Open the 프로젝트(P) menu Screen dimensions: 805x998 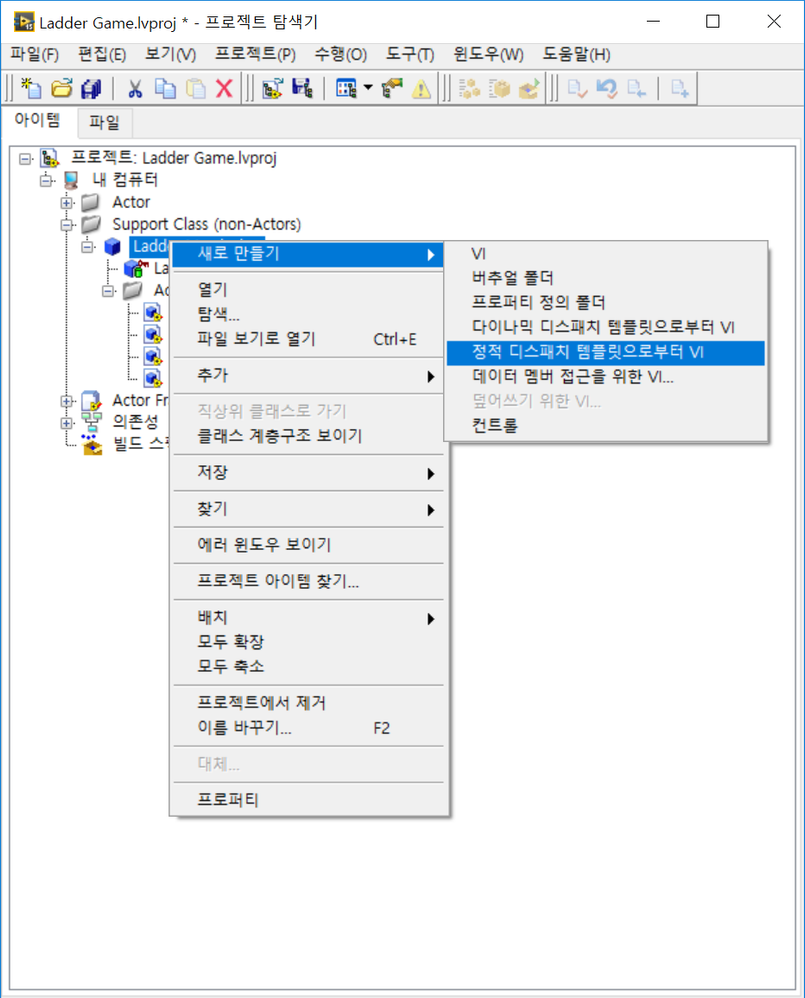pyautogui.click(x=255, y=55)
